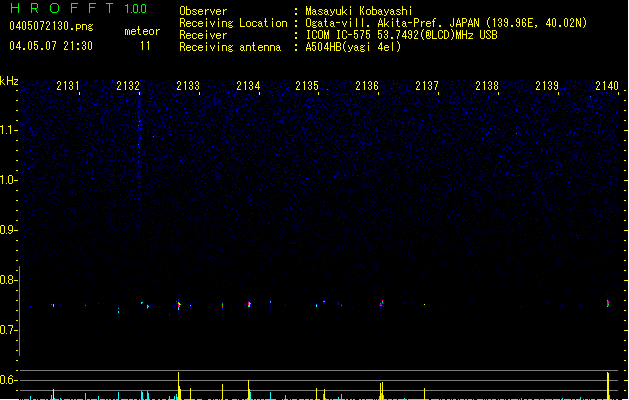
Task: Click time marker 2135
Action: 307,86
